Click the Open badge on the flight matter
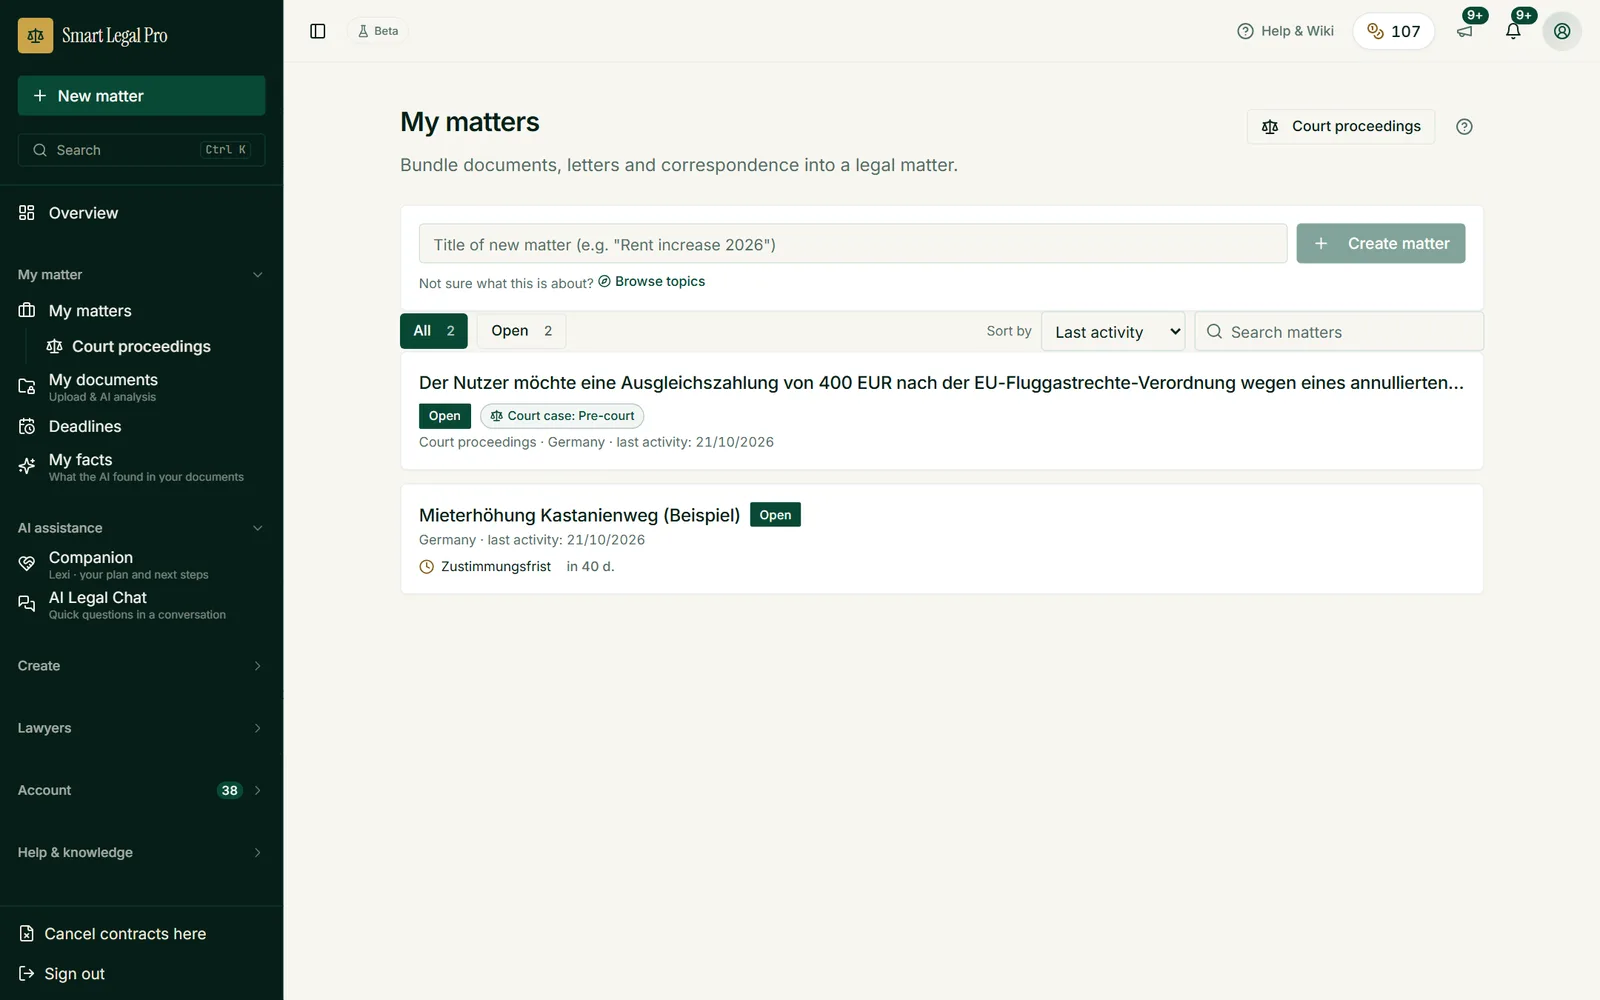Screen dimensions: 1600x1000 445,416
